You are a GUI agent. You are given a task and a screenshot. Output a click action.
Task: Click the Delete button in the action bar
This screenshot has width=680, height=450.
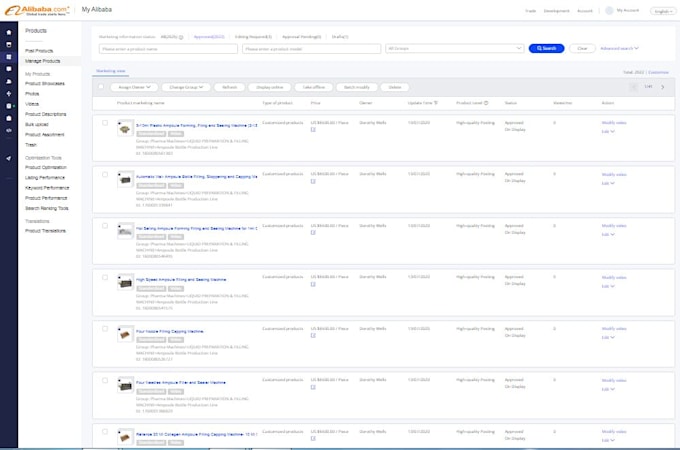395,87
